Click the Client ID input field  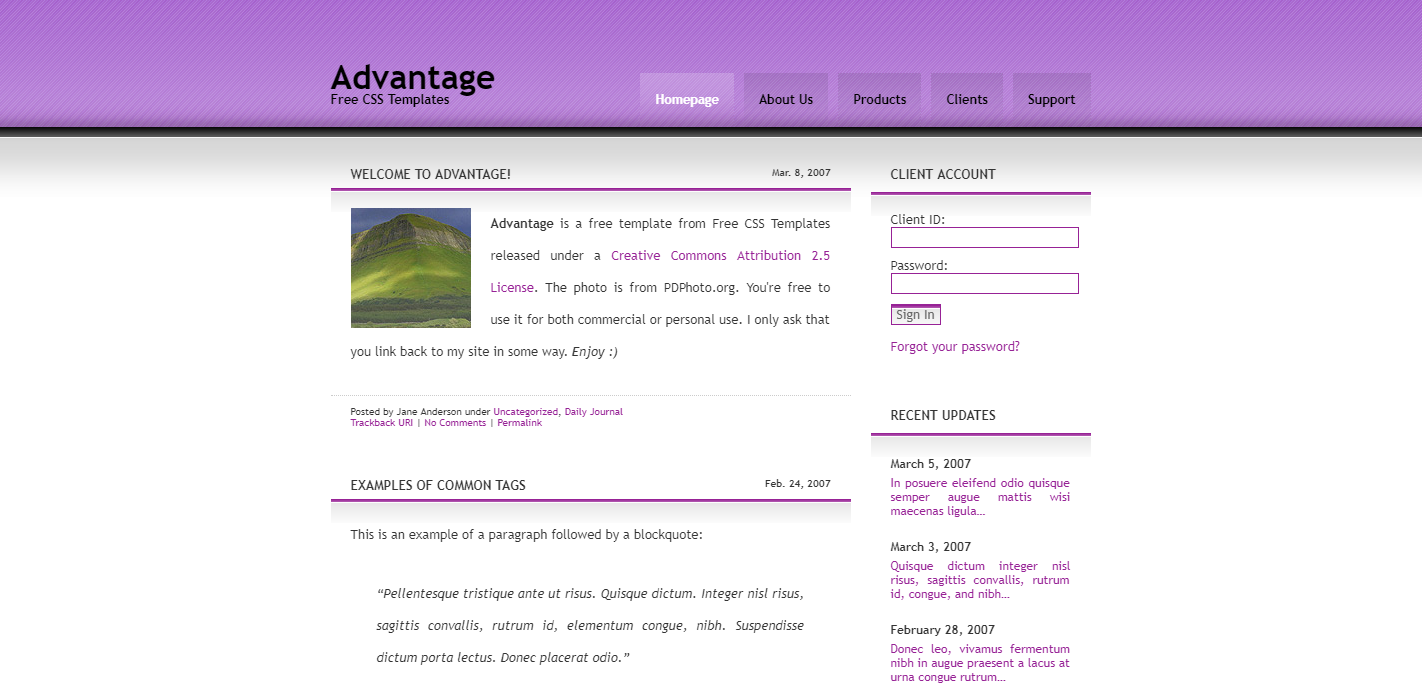click(984, 238)
